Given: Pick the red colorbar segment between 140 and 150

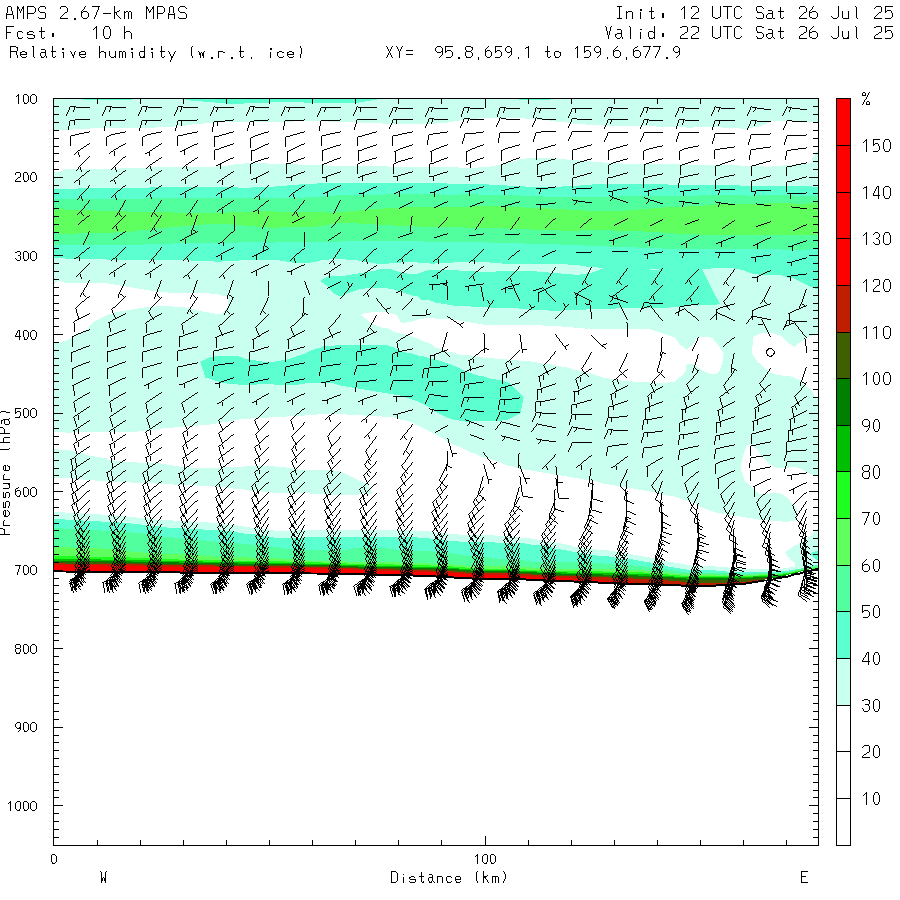Looking at the screenshot, I should [x=843, y=169].
